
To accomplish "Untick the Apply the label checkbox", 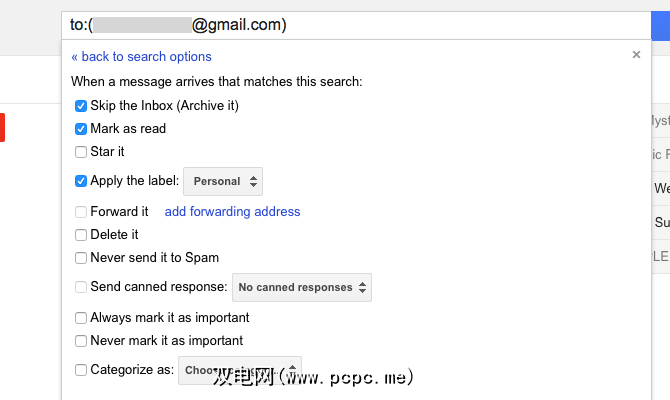I will pyautogui.click(x=81, y=181).
